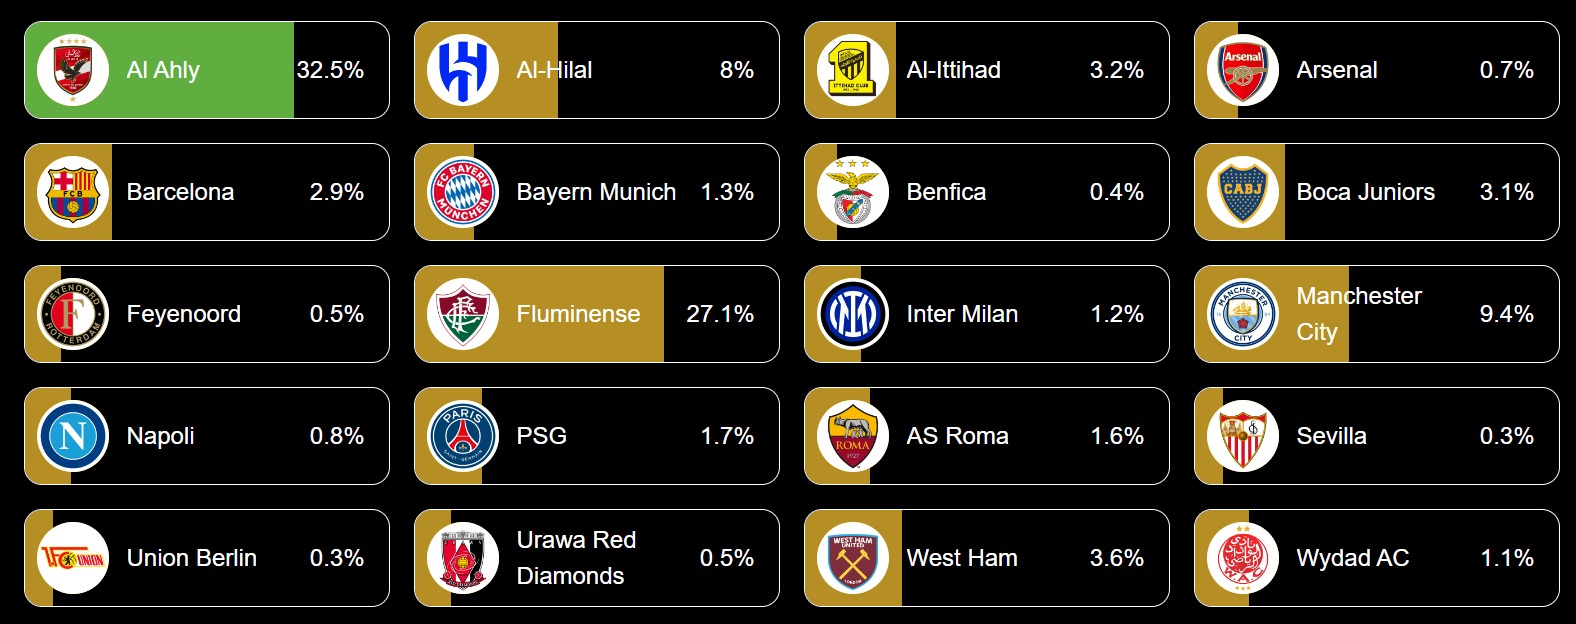This screenshot has width=1576, height=624.
Task: Click the West Ham crest
Action: click(853, 558)
